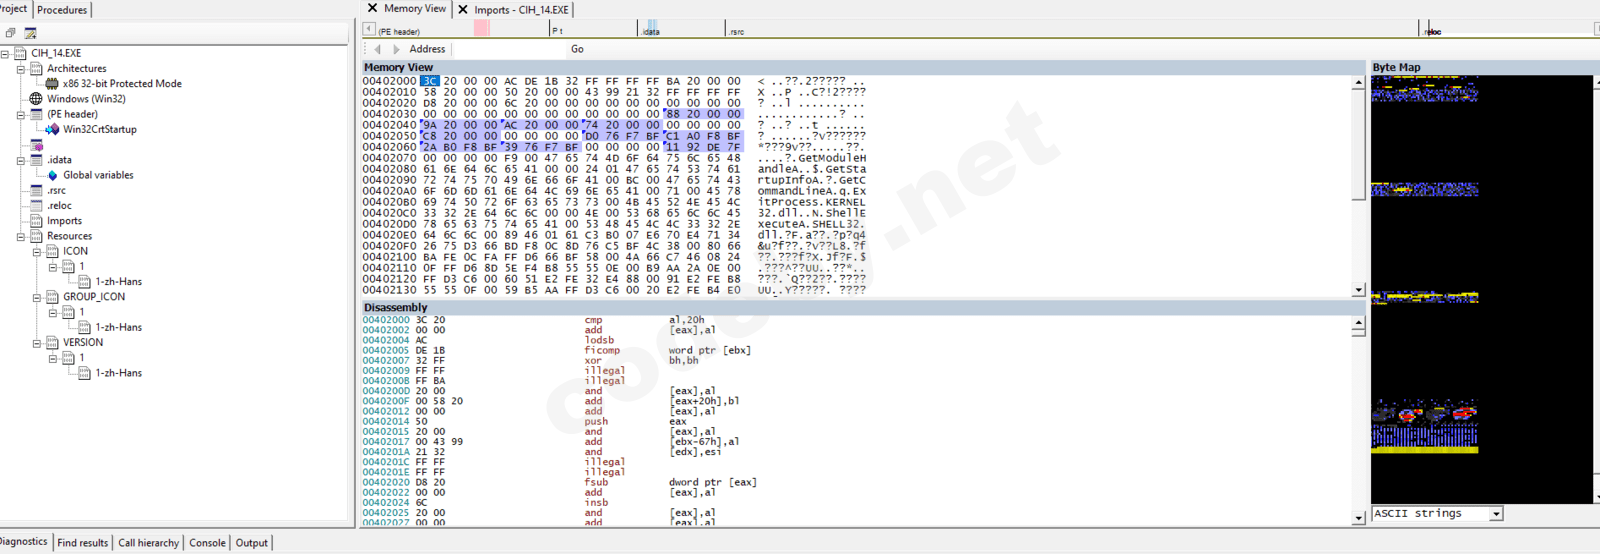Select the Global variables tree item
1600x554 pixels.
point(98,175)
